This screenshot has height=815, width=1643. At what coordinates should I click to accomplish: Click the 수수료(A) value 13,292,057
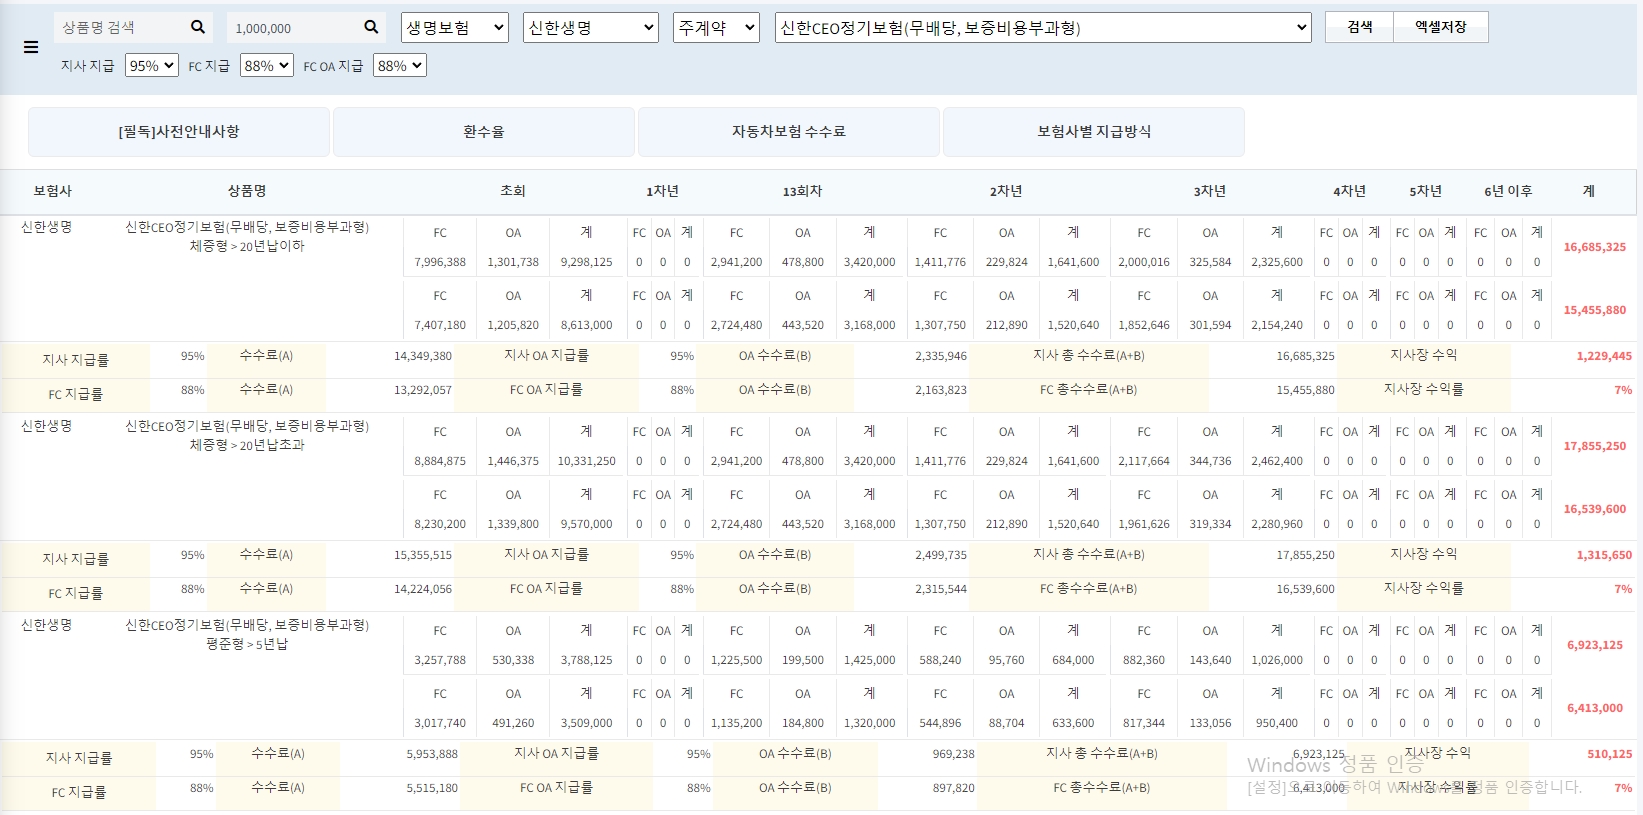[x=423, y=390]
